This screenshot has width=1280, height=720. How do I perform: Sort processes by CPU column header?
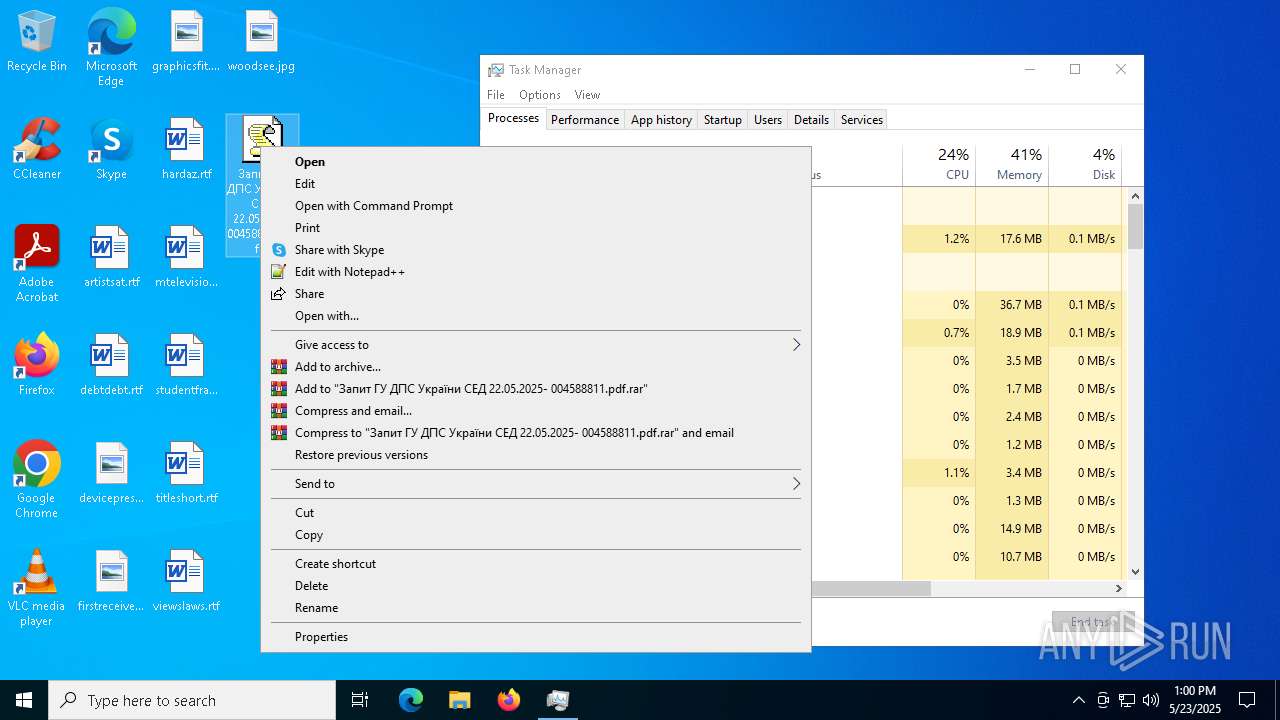tap(939, 165)
